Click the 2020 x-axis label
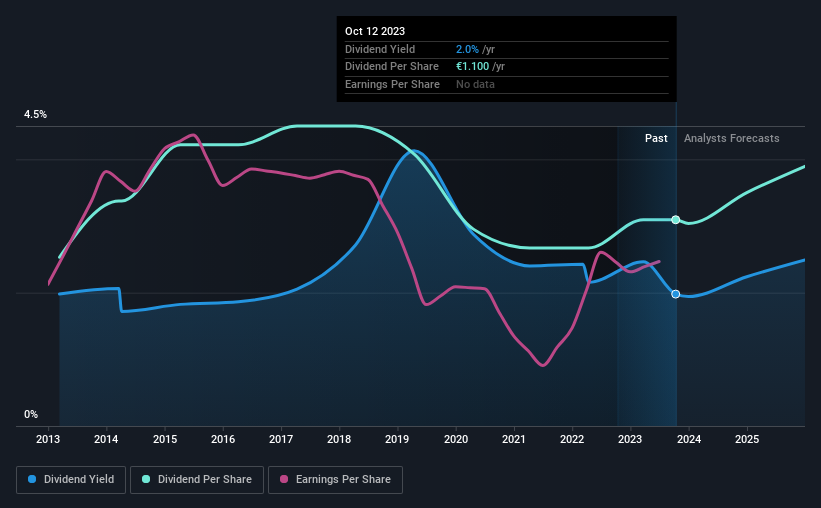 (456, 439)
